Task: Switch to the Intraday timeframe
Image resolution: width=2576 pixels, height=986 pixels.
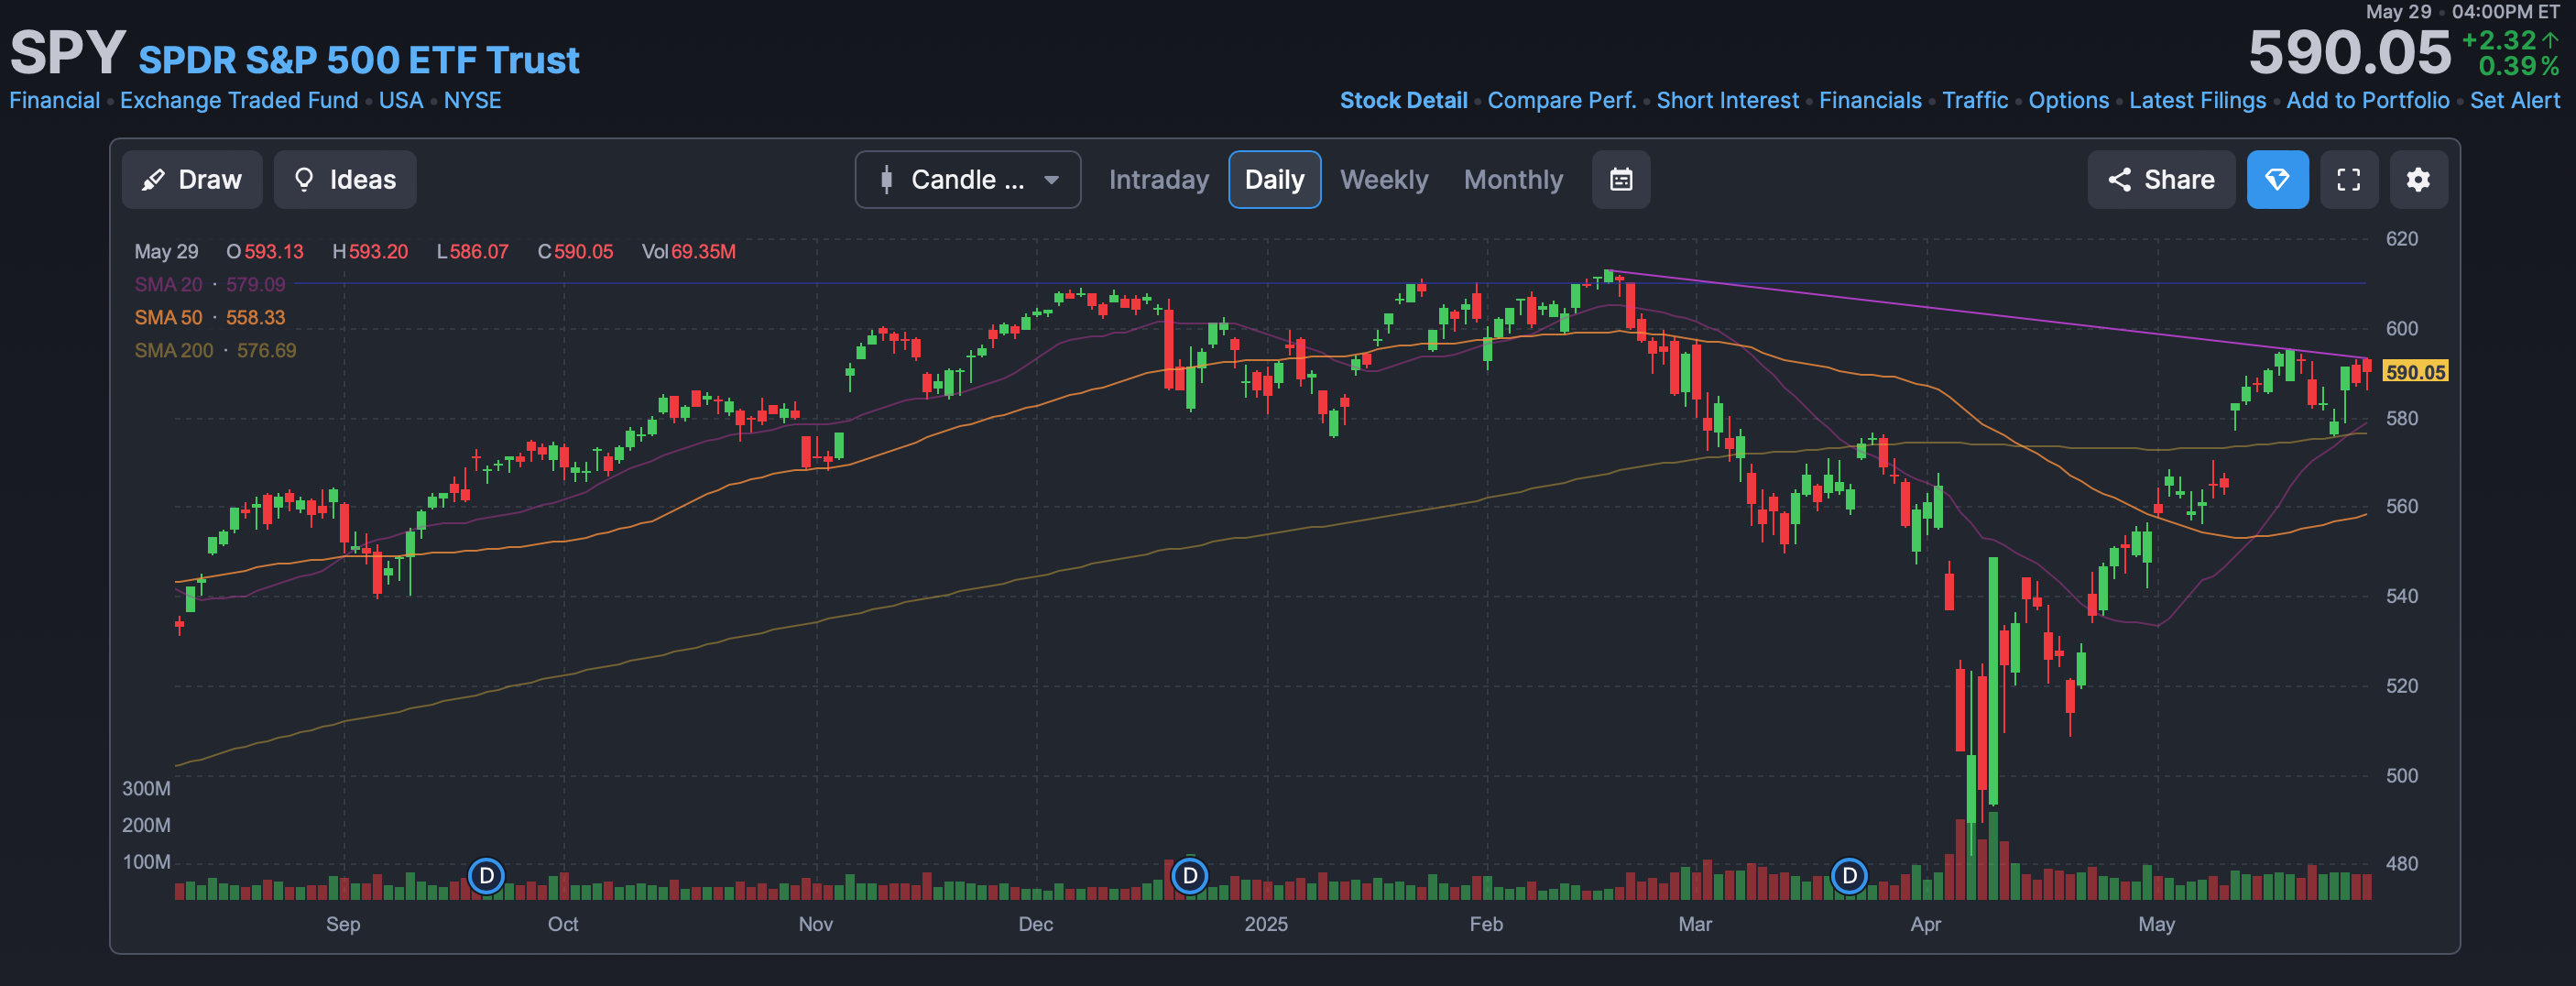Action: 1158,180
